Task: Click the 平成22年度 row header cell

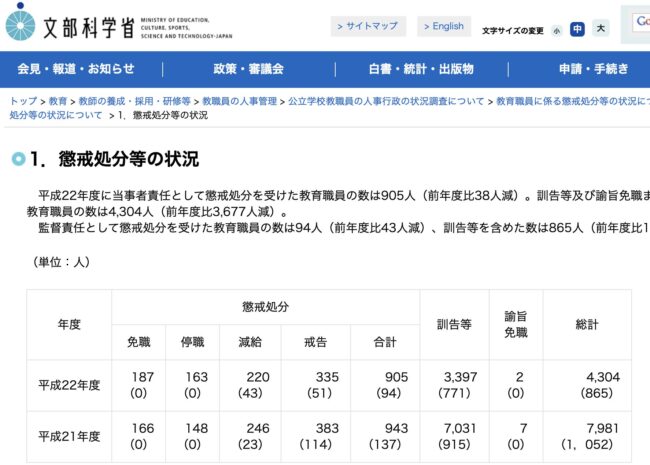Action: coord(69,385)
